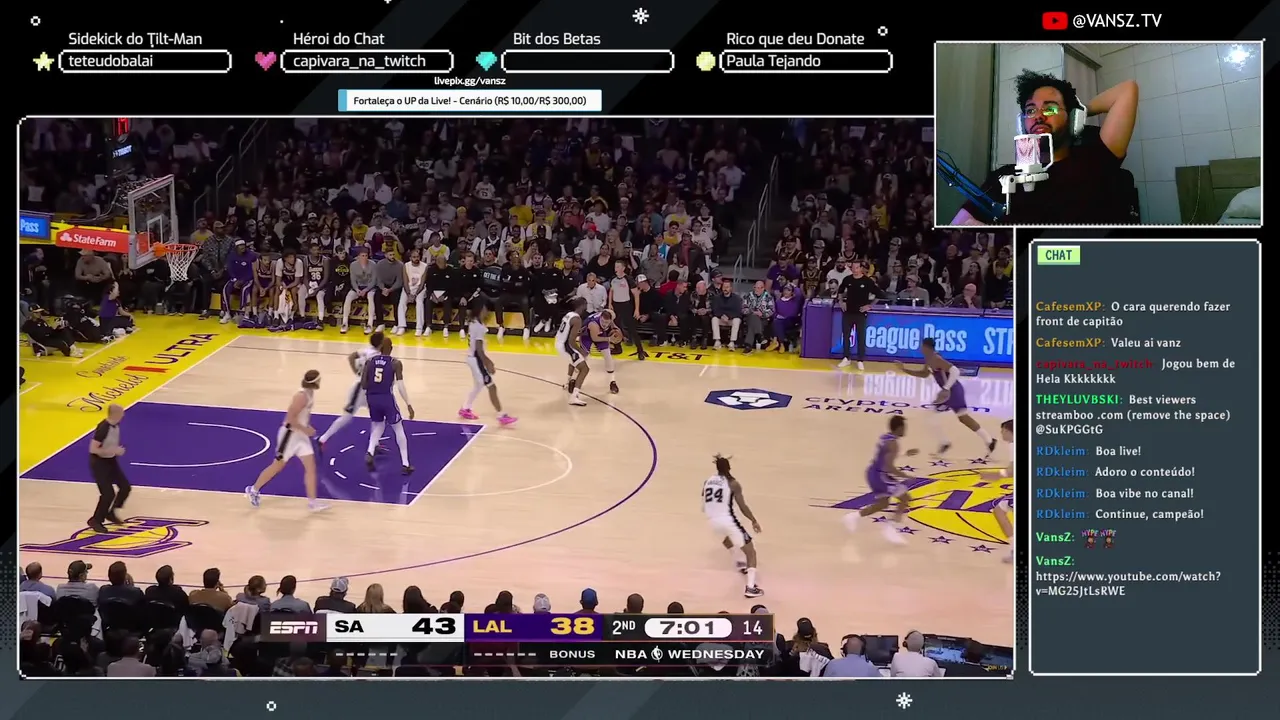
Task: Click the 'Jogou bem de Hela' chat message
Action: click(1135, 371)
